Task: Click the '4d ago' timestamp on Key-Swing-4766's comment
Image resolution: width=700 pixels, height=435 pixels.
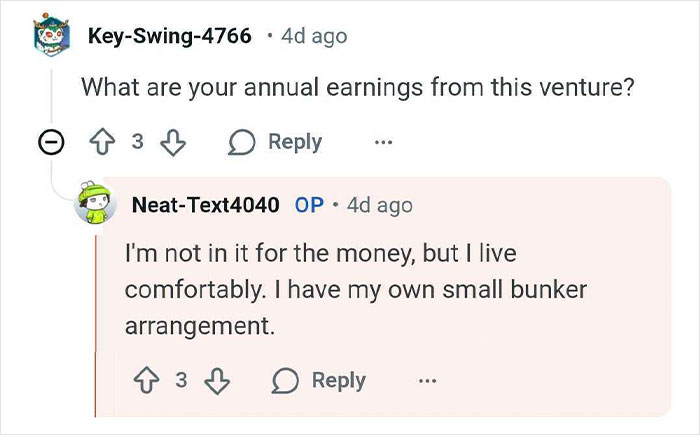Action: point(314,36)
